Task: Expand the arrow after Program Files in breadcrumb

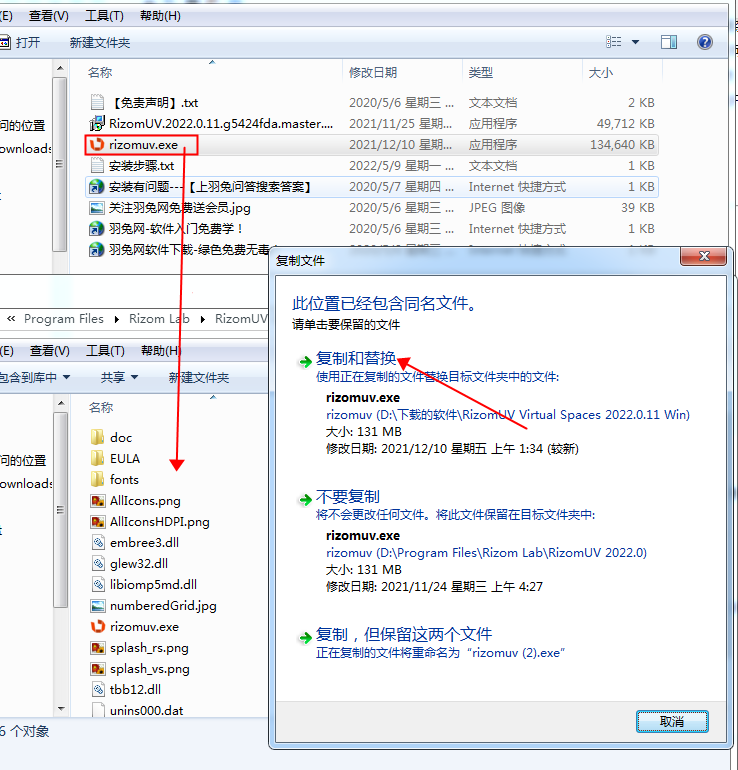Action: point(117,319)
